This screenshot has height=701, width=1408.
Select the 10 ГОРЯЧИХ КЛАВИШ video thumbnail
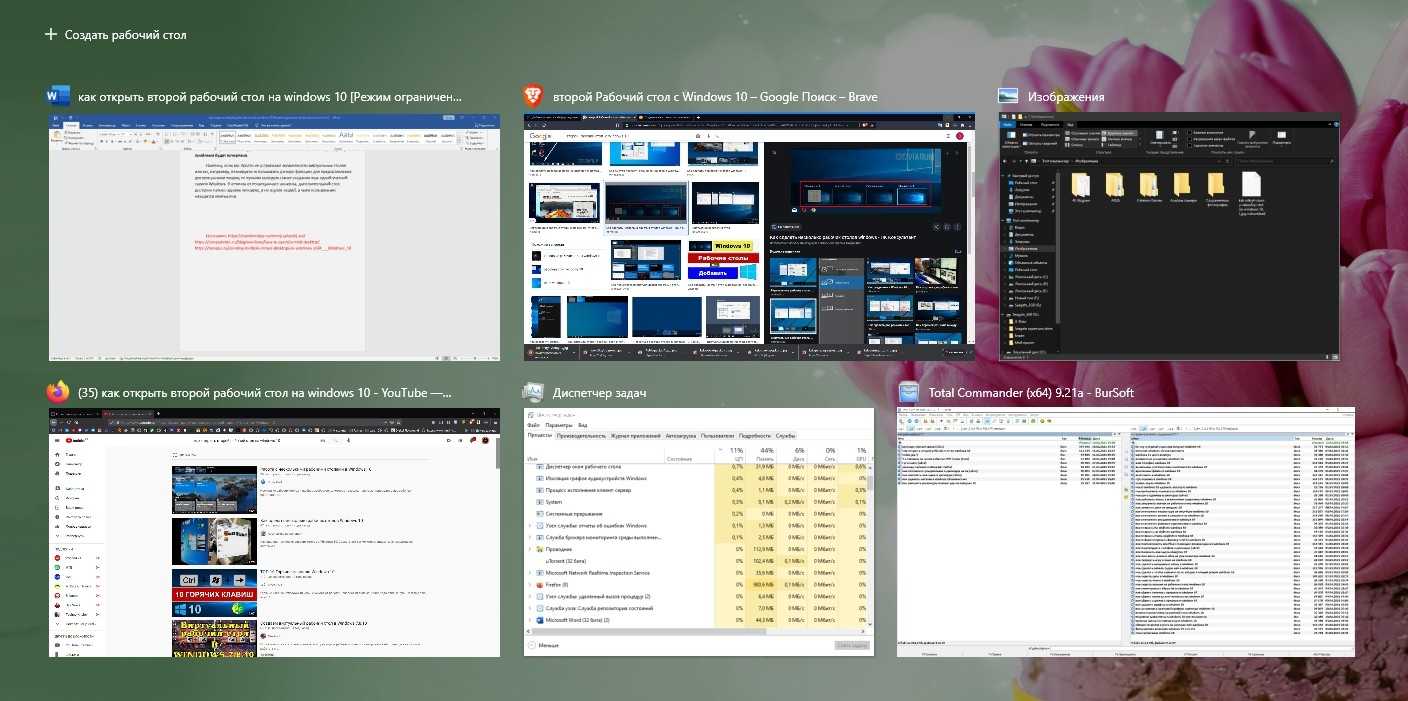[x=212, y=593]
